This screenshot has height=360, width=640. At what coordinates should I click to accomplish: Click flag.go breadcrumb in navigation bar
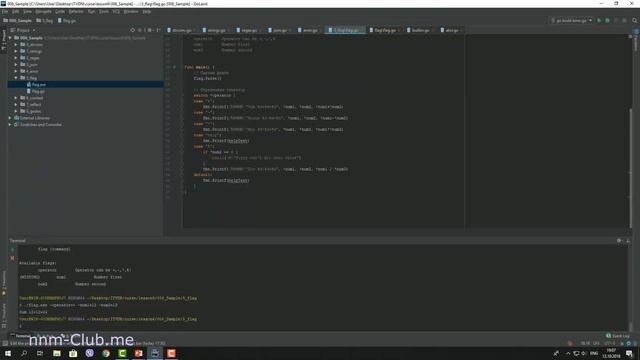[67, 20]
